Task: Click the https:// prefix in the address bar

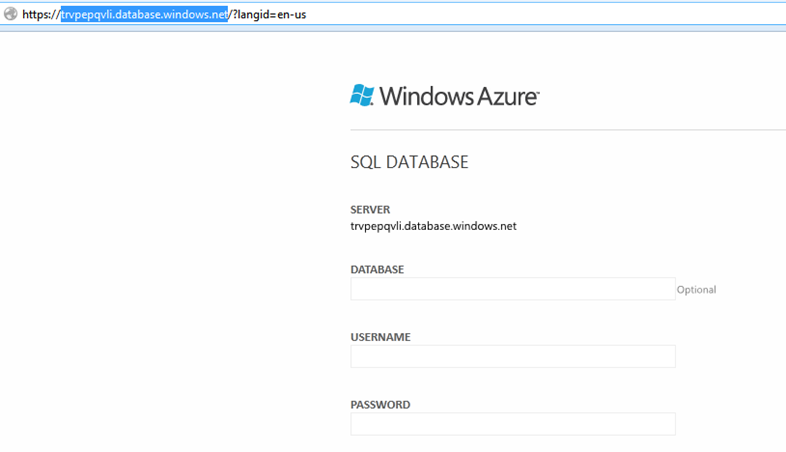Action: pyautogui.click(x=41, y=15)
